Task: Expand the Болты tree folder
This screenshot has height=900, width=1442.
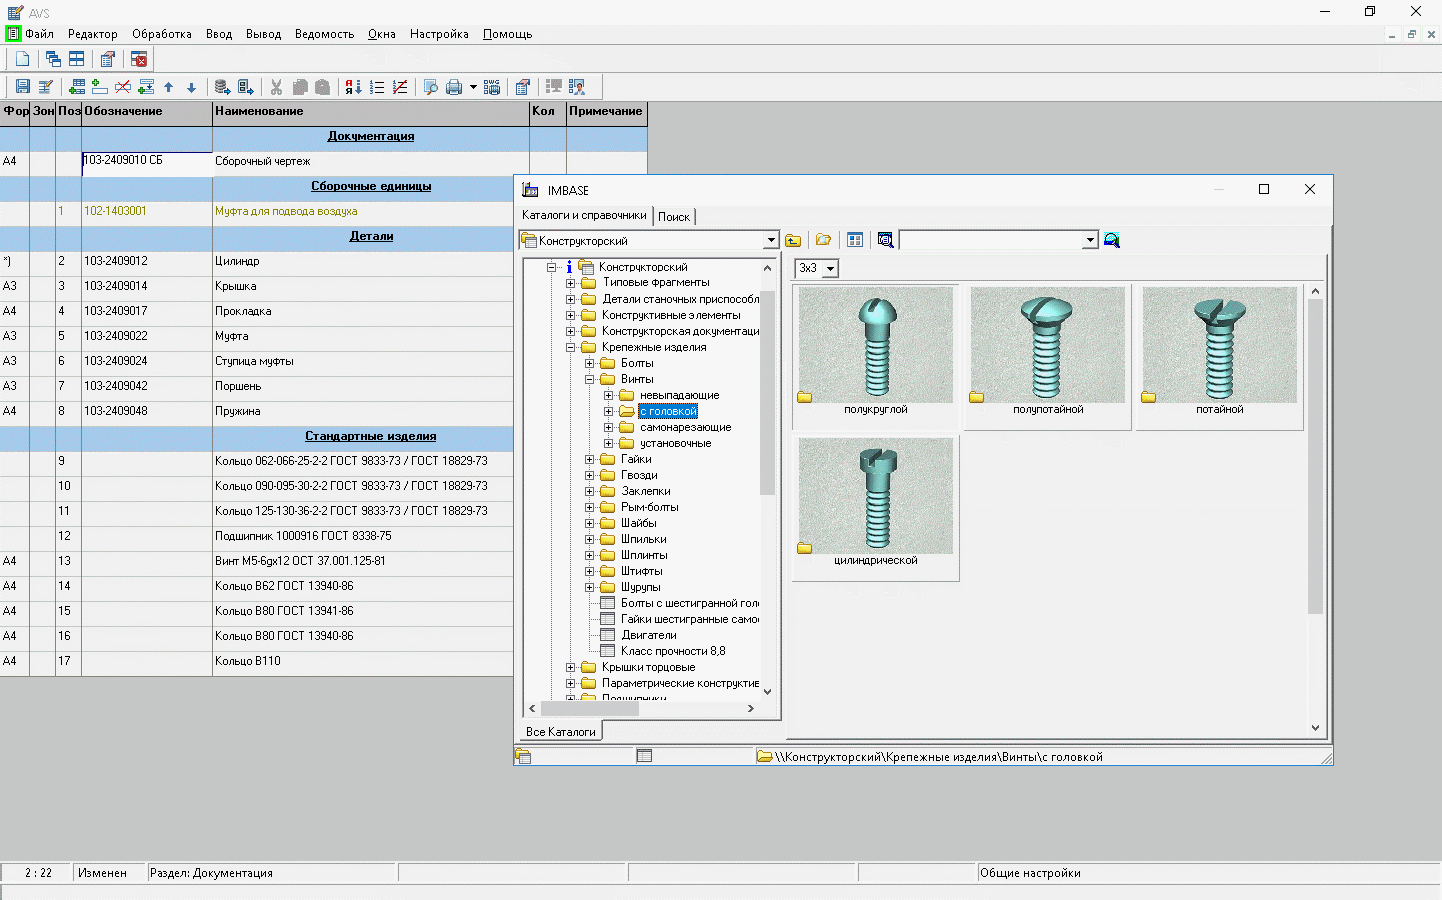Action: click(x=590, y=363)
